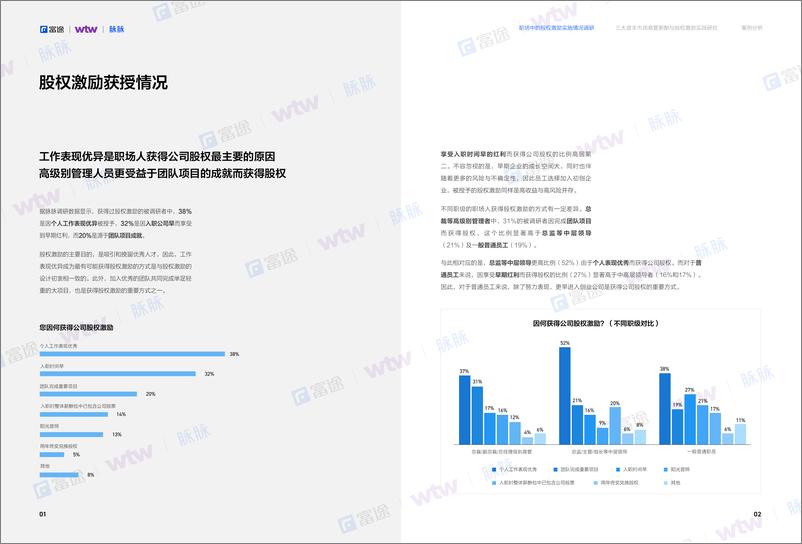
Task: Click the 富途 logo in the page header
Action: (x=52, y=29)
